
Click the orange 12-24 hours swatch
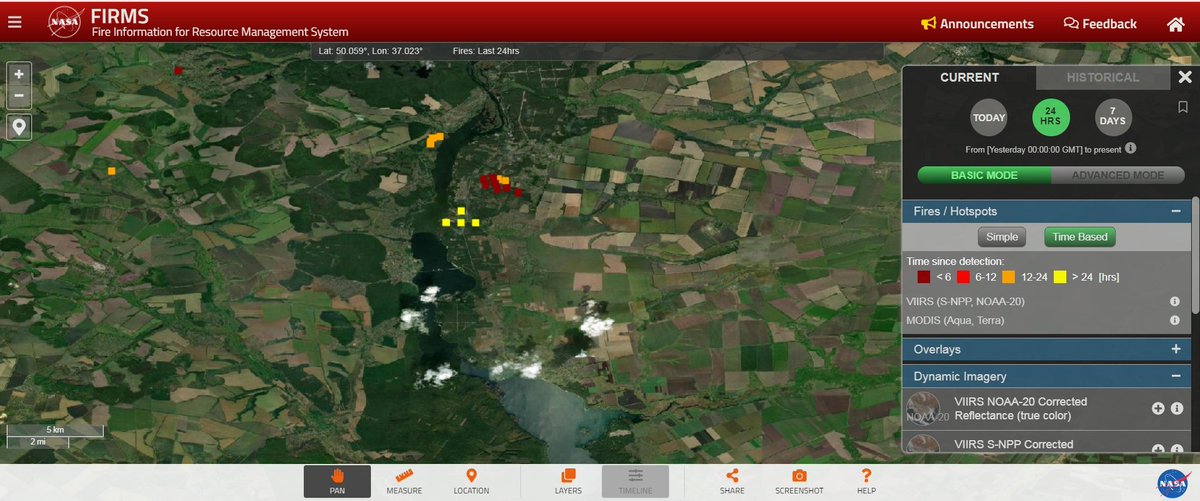click(1007, 276)
